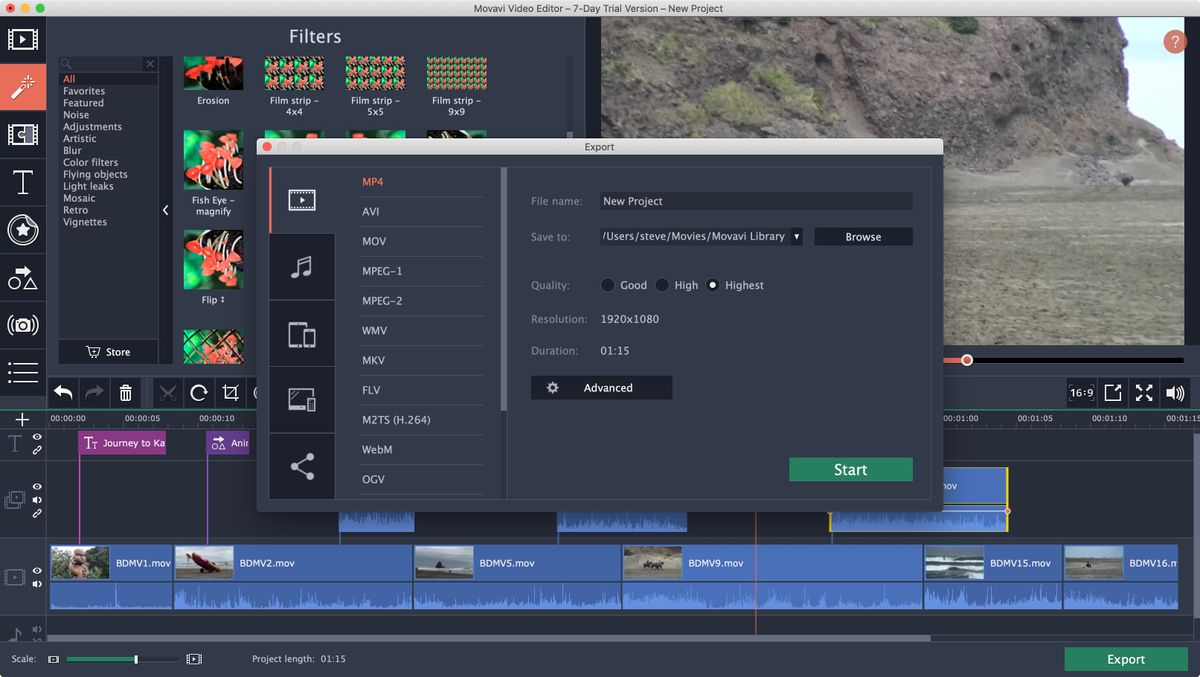The width and height of the screenshot is (1200, 677).
Task: Click the Start export button
Action: 851,469
